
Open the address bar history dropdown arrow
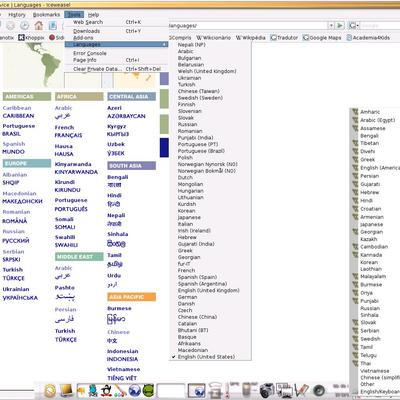click(x=331, y=25)
